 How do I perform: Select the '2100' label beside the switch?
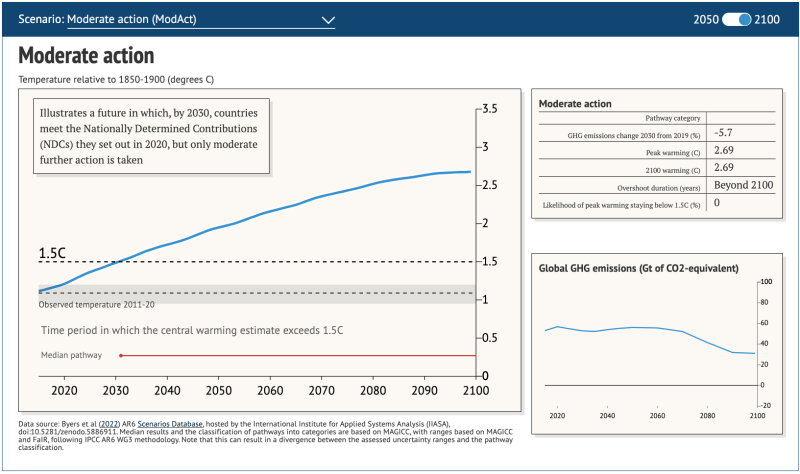click(769, 19)
